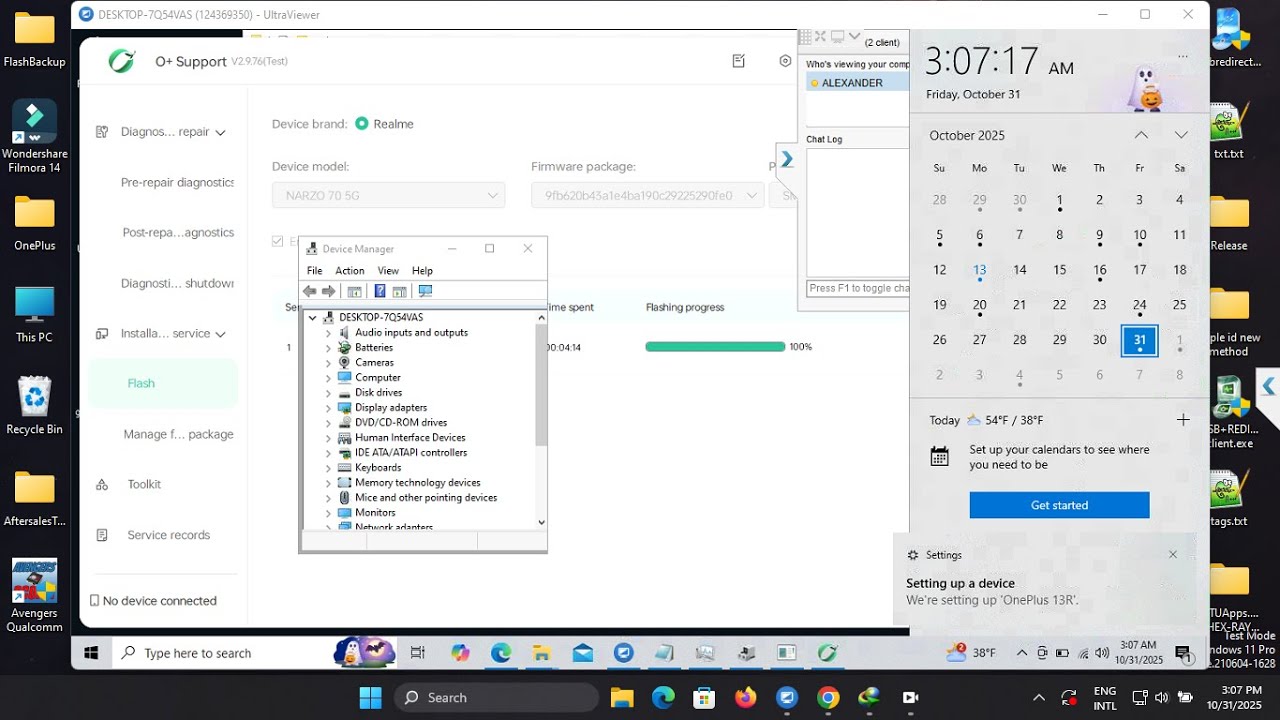Click local taskbar Search box
Viewport: 1280px width, 720px height.
coord(496,698)
